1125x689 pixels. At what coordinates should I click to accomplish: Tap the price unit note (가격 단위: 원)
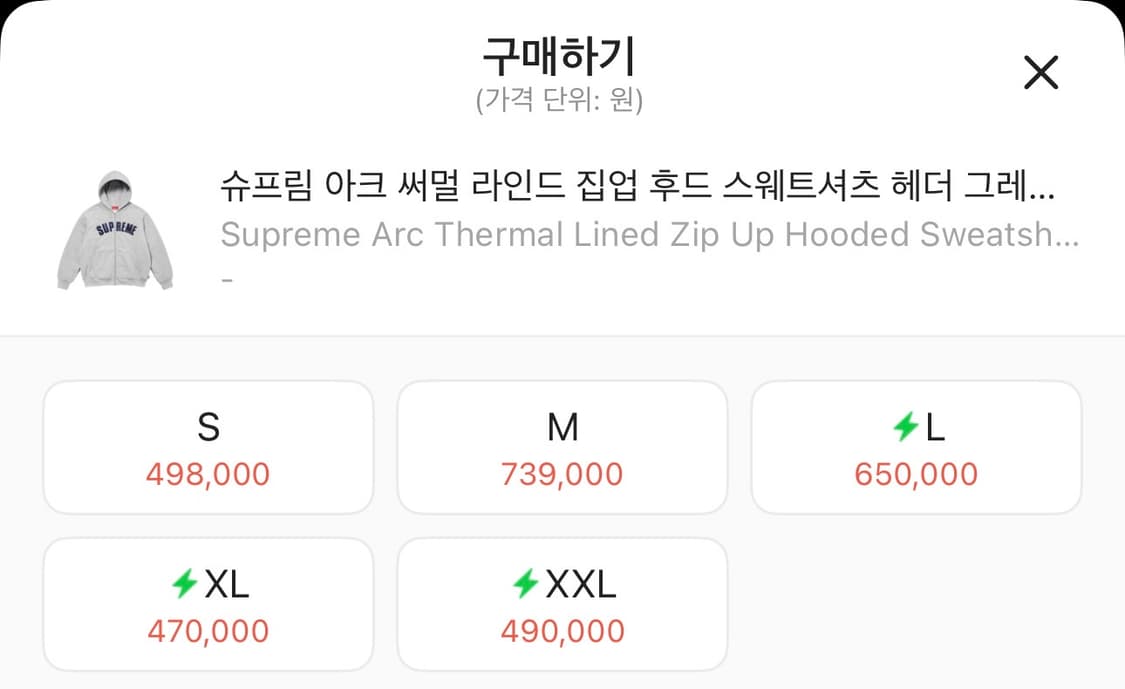coord(559,101)
